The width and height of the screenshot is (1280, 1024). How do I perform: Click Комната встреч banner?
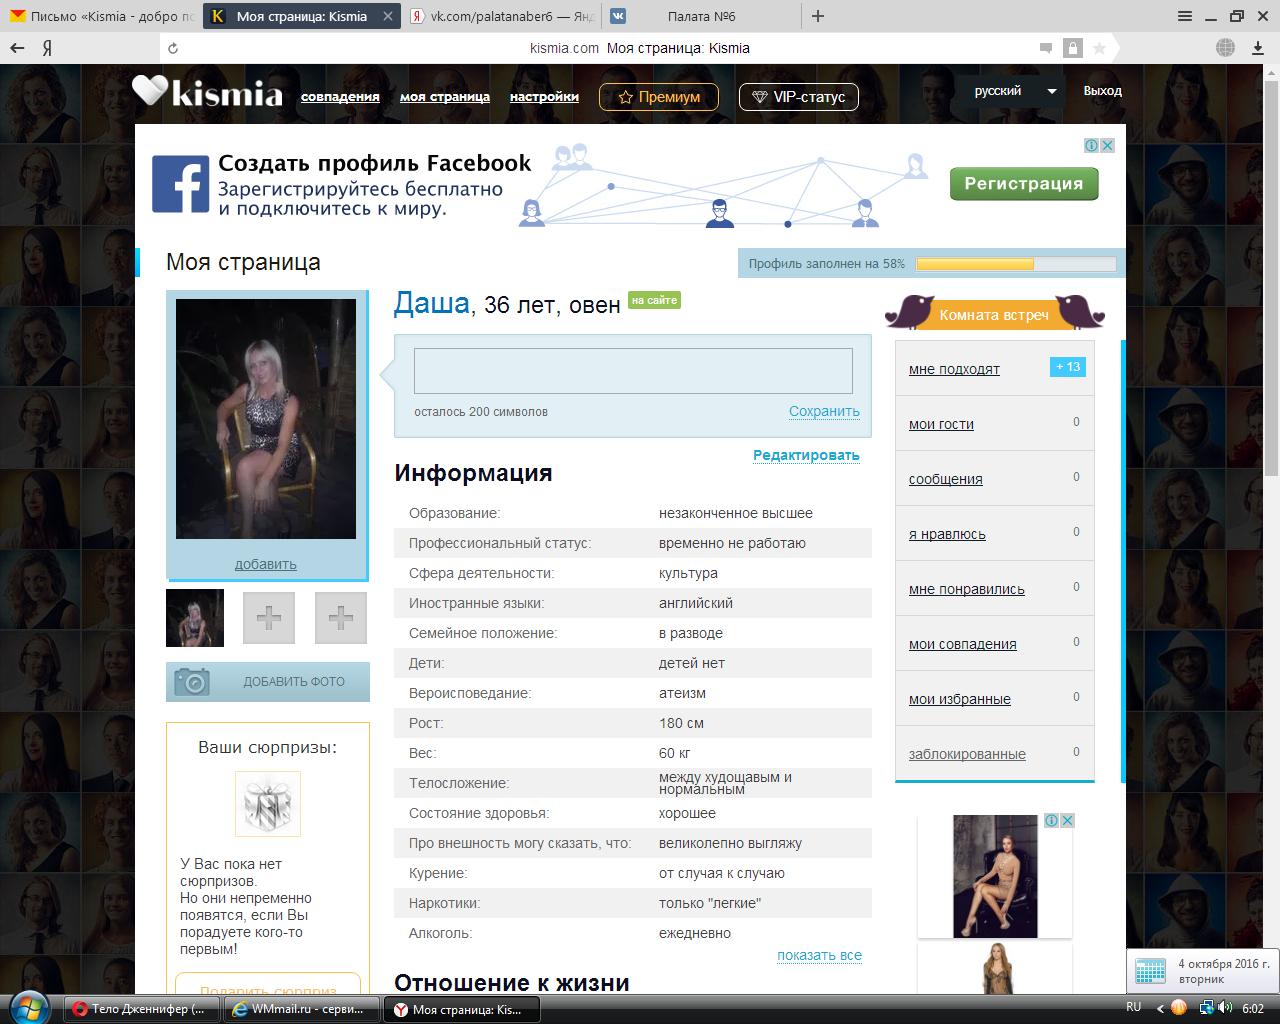(994, 315)
